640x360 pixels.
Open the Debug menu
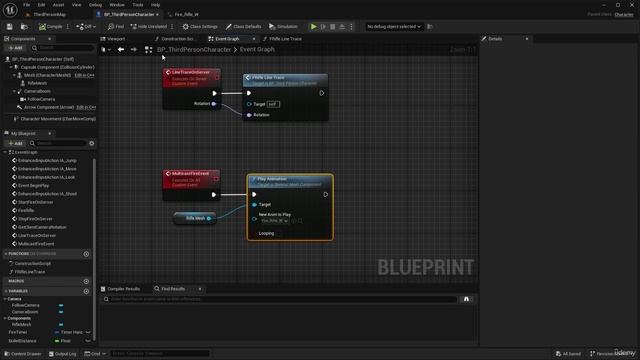pos(95,5)
